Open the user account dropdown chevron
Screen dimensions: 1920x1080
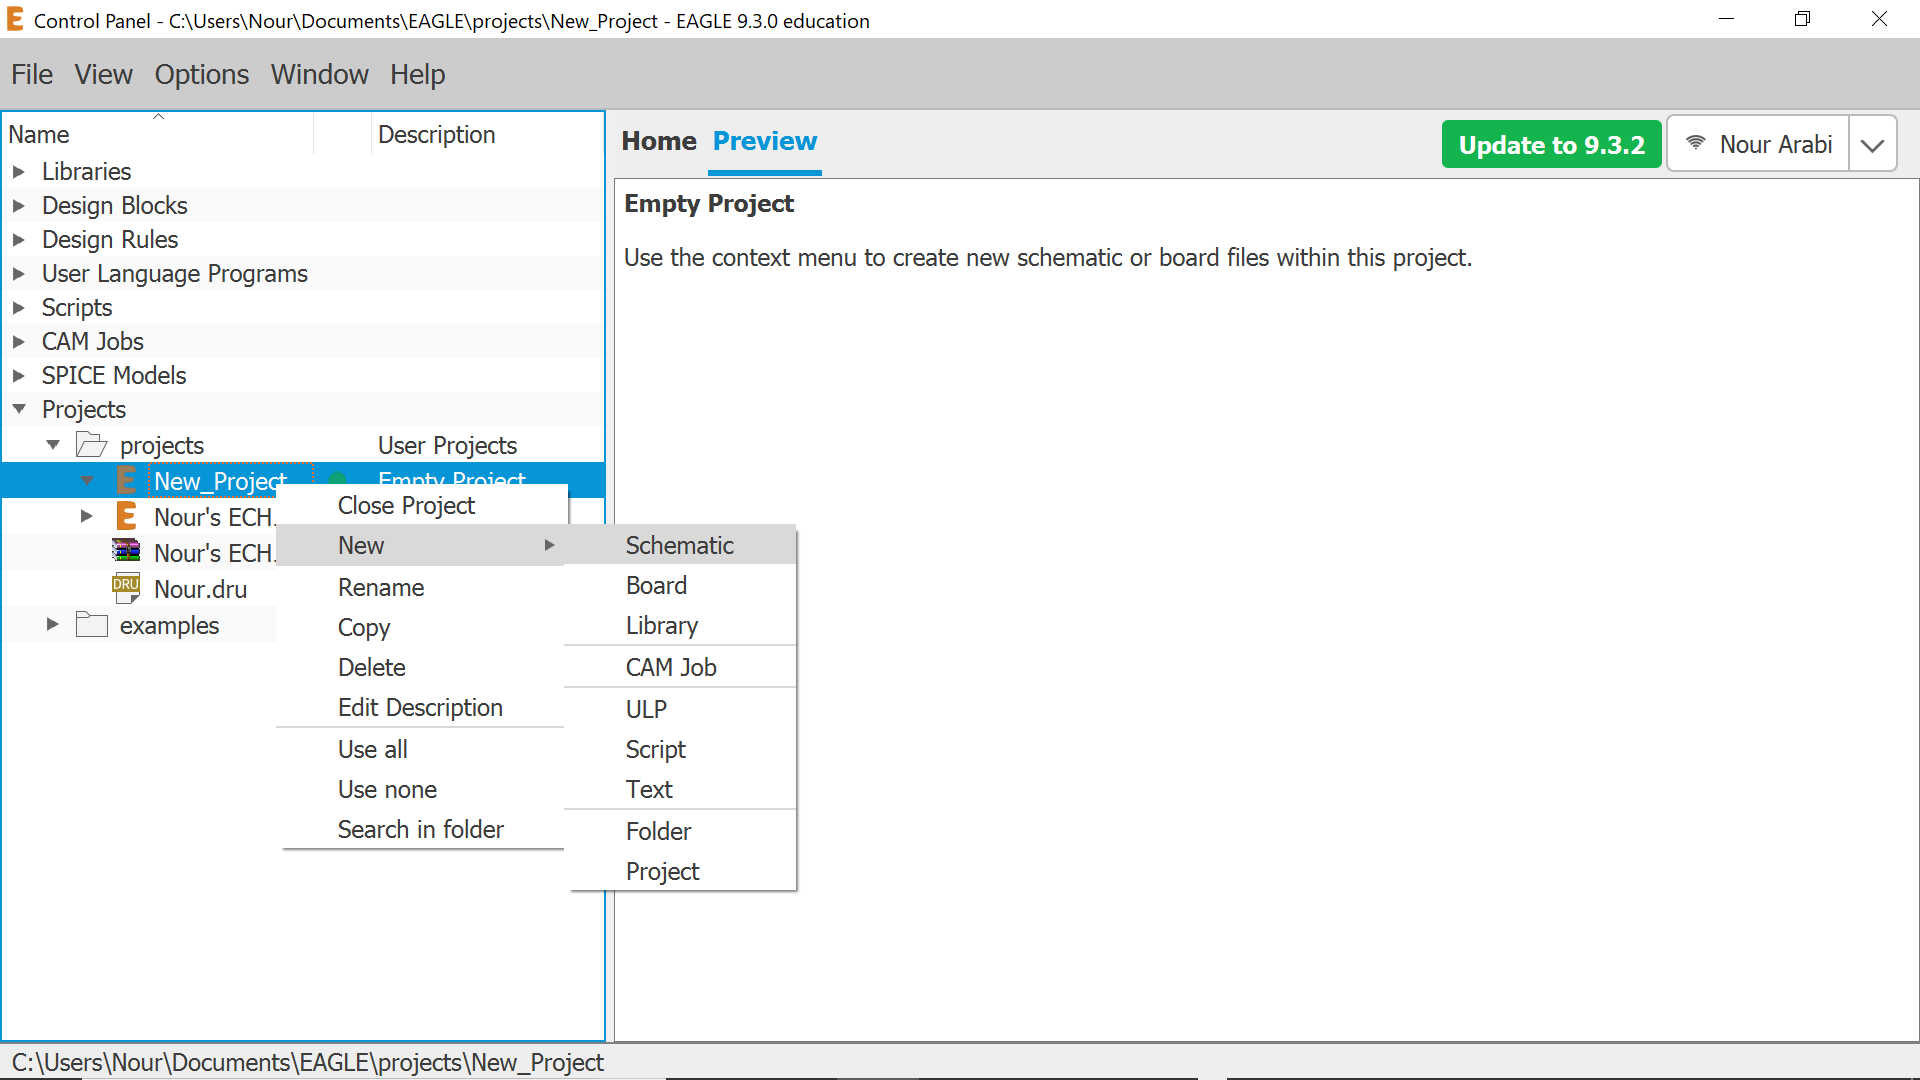(1872, 145)
